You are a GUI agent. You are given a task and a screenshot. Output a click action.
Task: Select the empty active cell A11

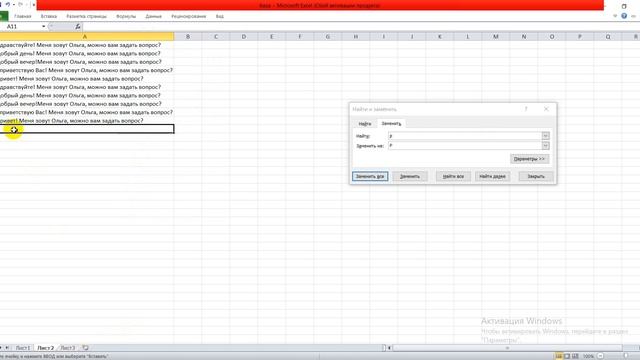(x=87, y=129)
